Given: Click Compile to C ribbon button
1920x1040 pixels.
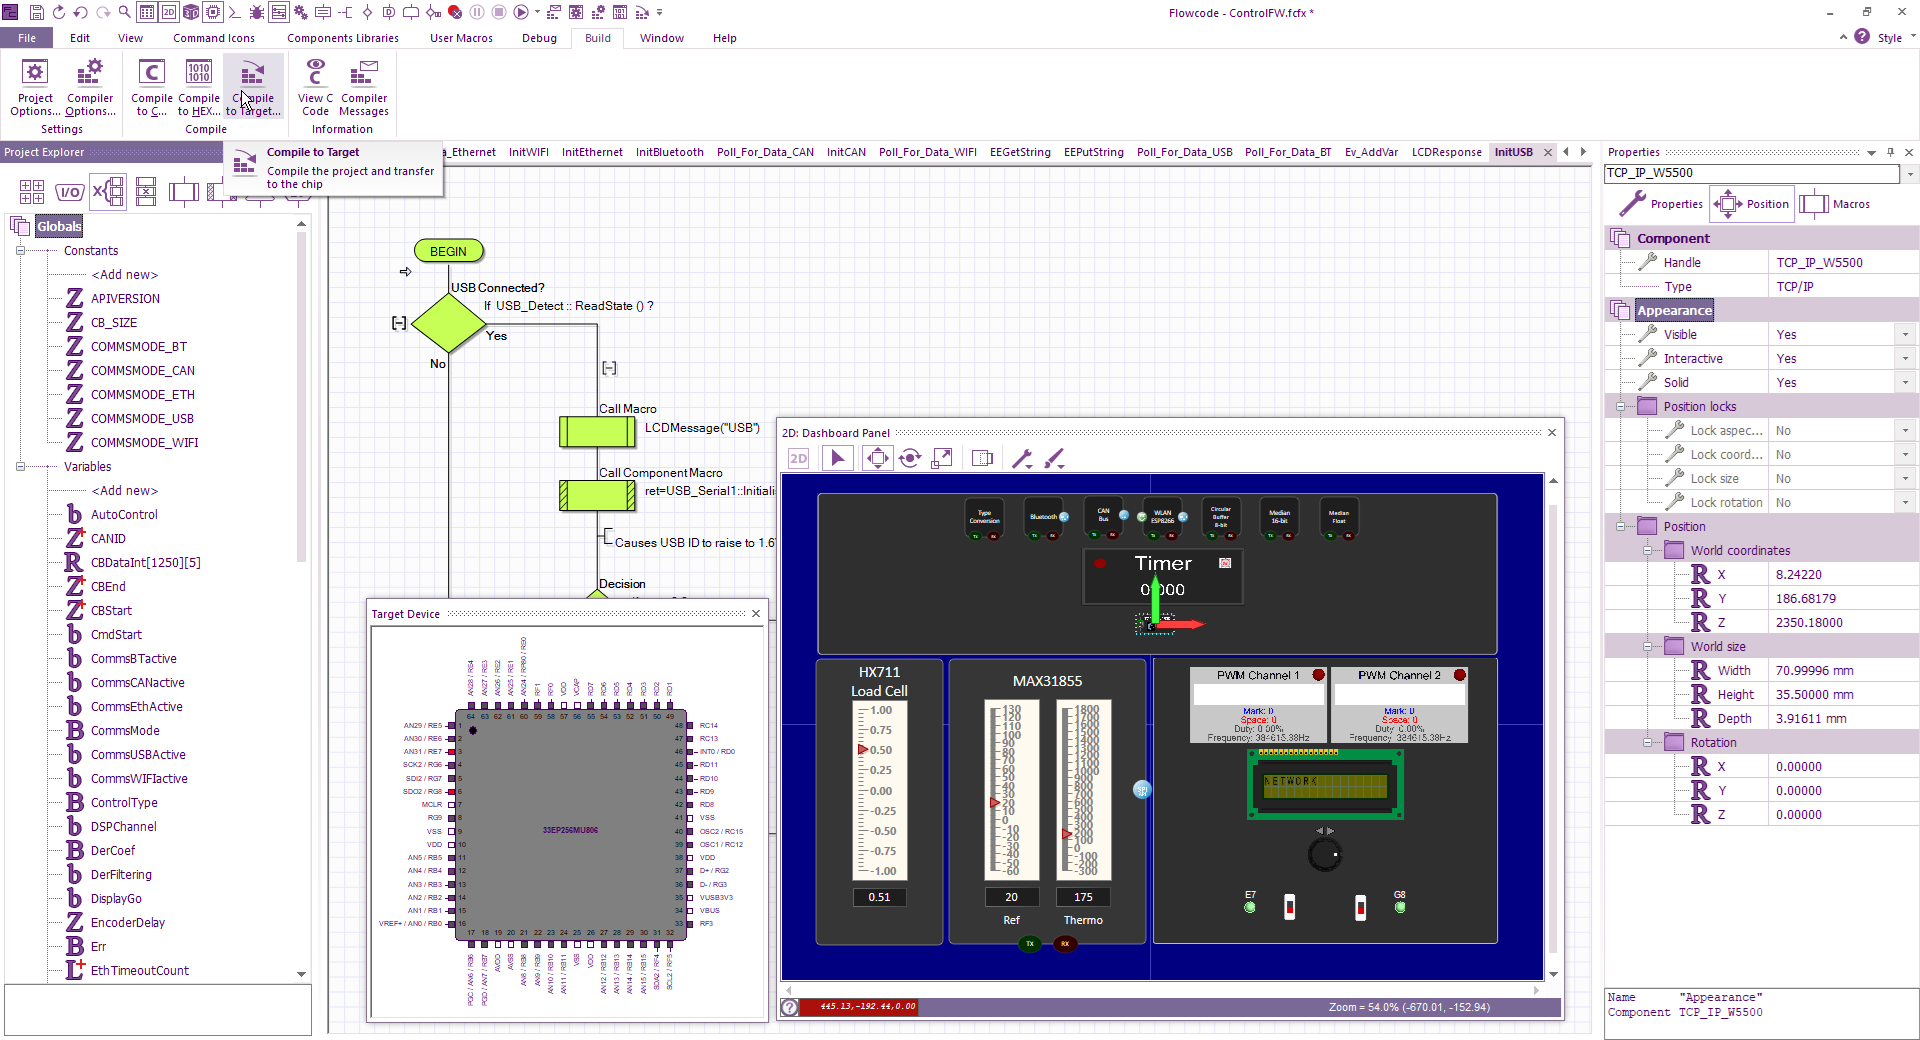Looking at the screenshot, I should tap(152, 88).
